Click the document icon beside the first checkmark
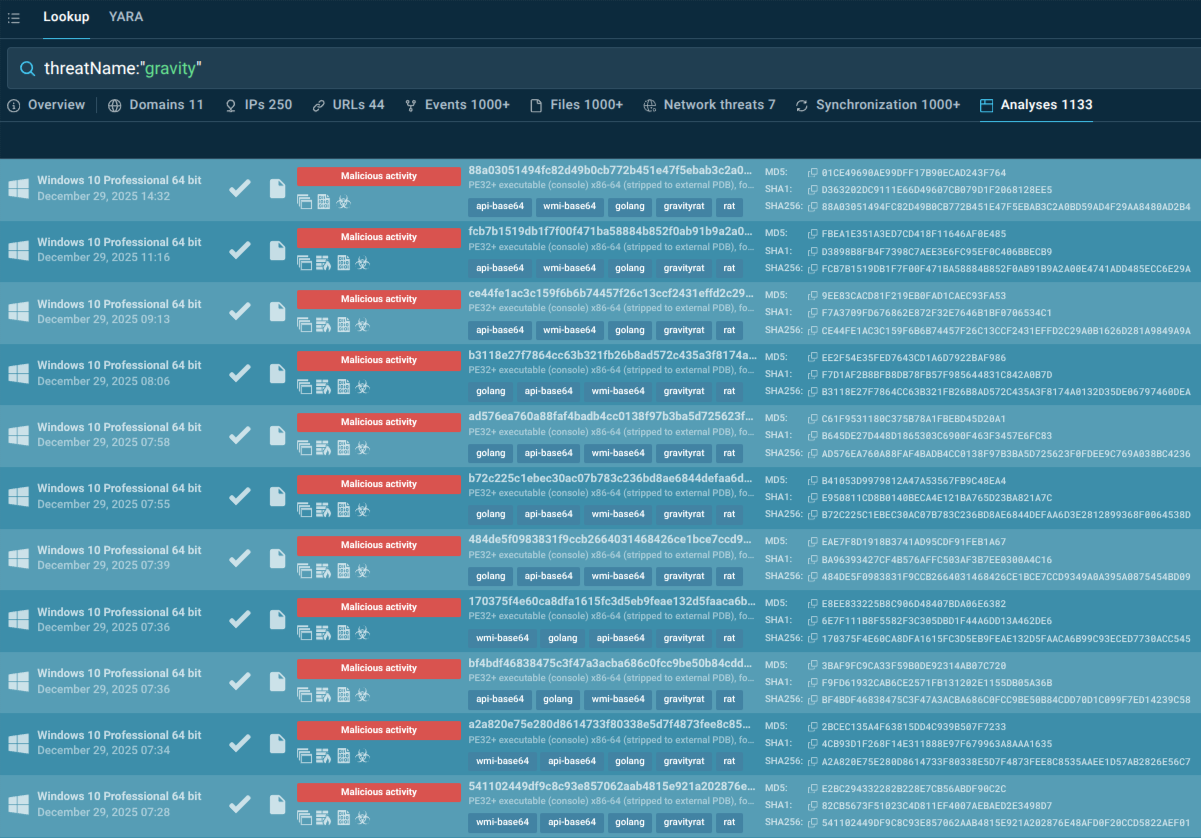The height and width of the screenshot is (838, 1201). coord(277,188)
